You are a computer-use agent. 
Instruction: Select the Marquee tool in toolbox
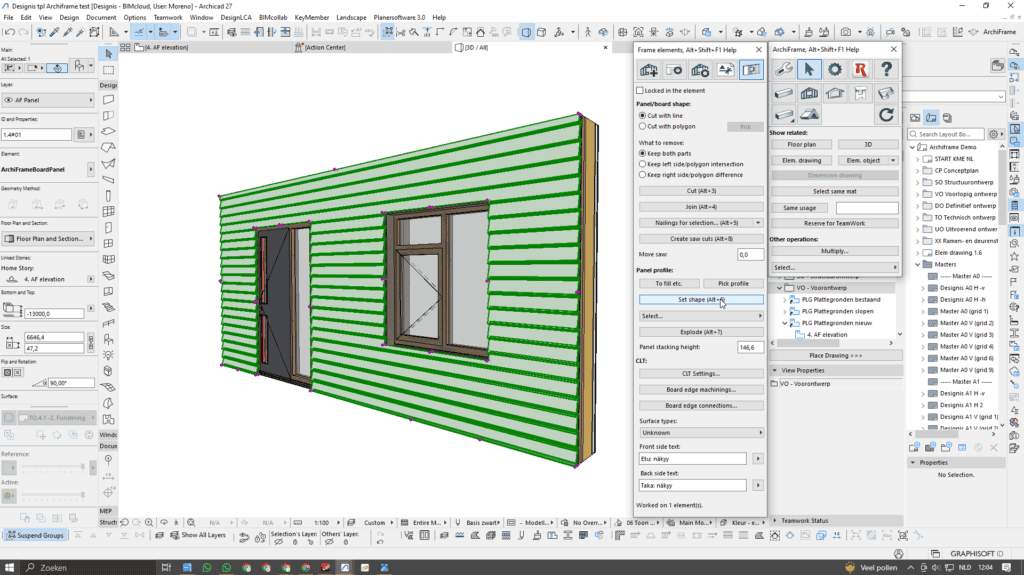108,70
